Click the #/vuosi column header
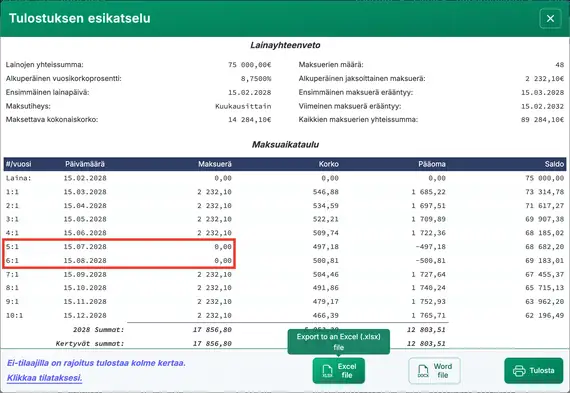 point(19,164)
